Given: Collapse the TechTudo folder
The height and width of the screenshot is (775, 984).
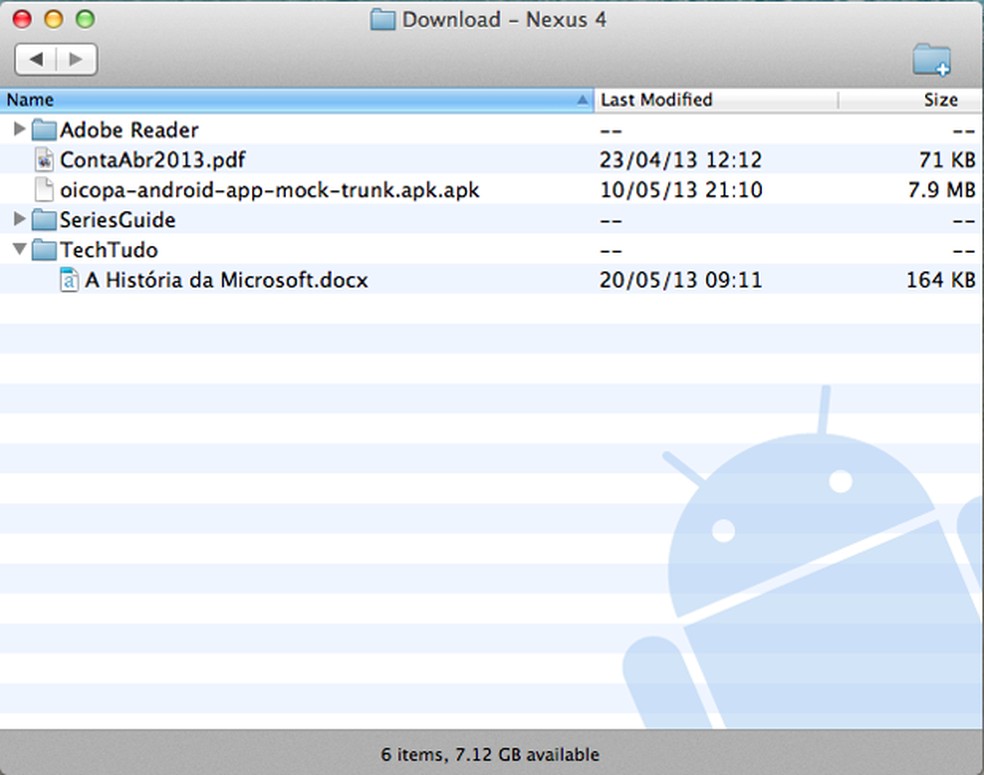Looking at the screenshot, I should (19, 250).
